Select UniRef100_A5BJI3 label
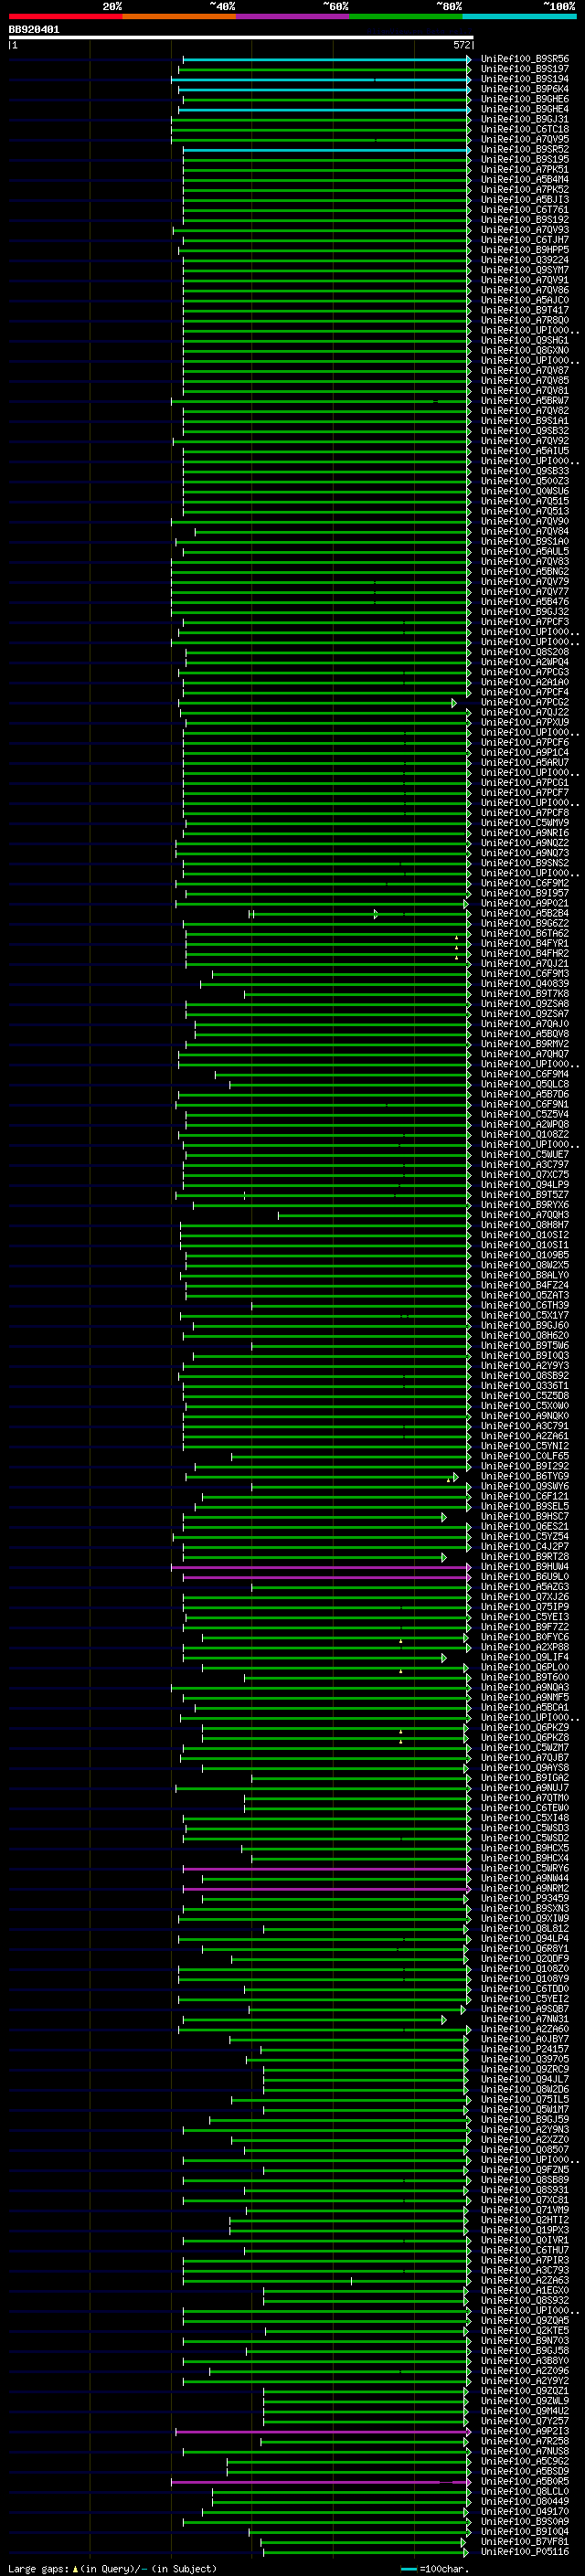 (x=524, y=200)
